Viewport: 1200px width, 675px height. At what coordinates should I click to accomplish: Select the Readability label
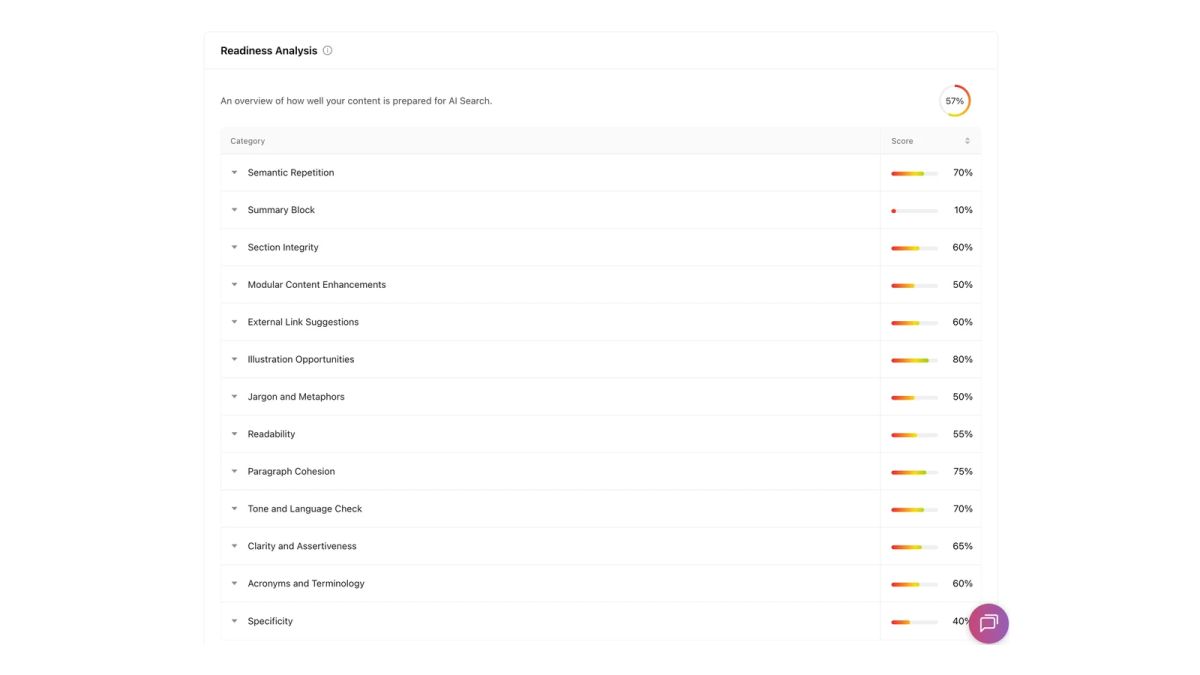click(x=271, y=434)
